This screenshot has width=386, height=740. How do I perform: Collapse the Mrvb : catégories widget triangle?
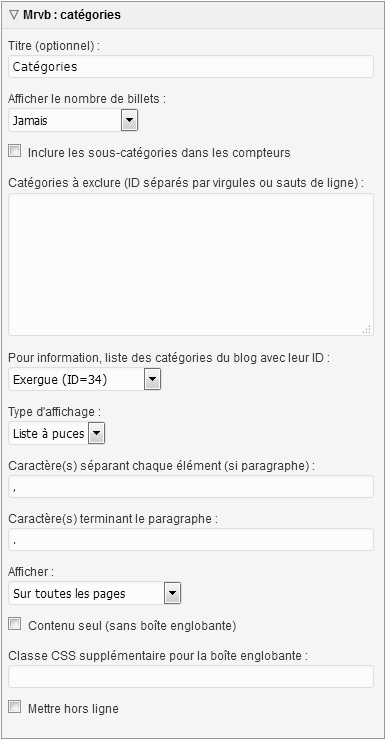tap(14, 15)
